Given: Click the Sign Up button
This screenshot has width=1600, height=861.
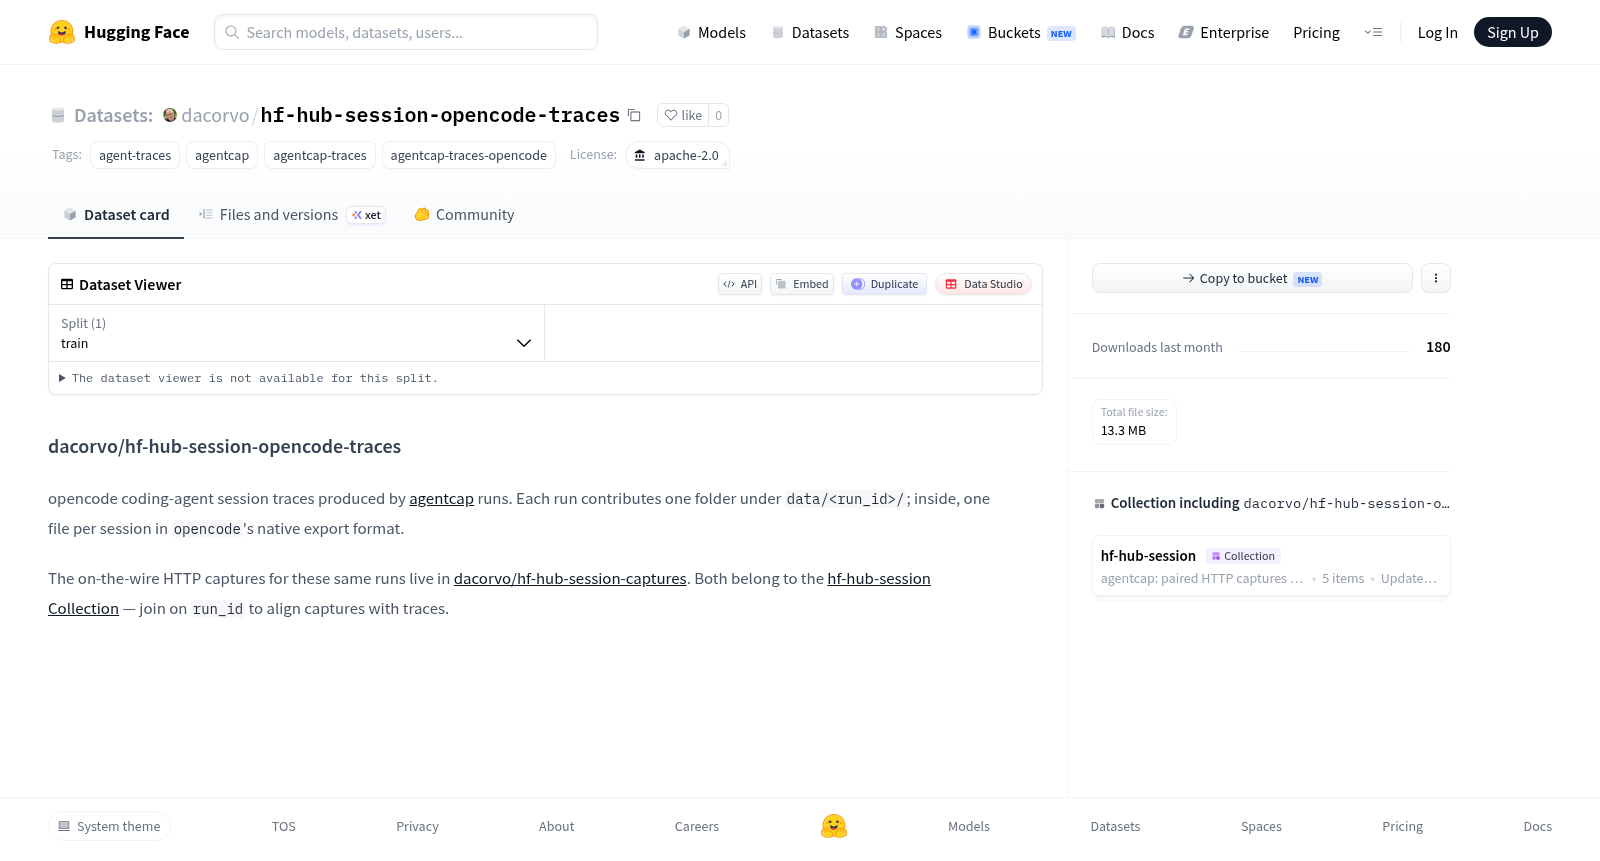Looking at the screenshot, I should 1512,32.
